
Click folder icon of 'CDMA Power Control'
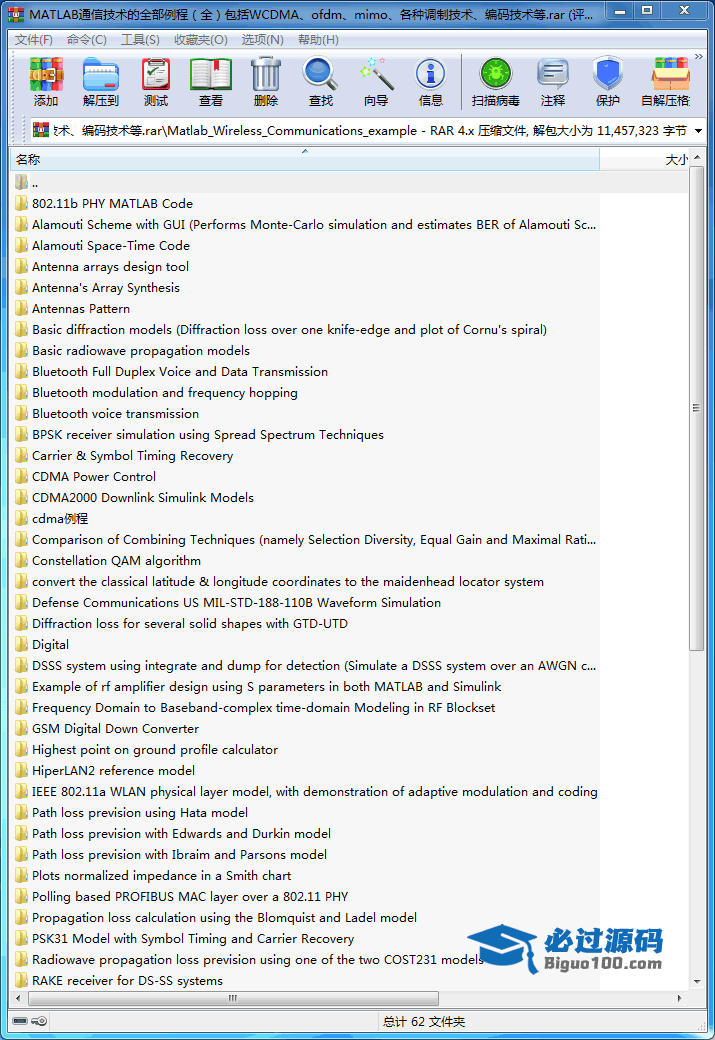(x=22, y=477)
